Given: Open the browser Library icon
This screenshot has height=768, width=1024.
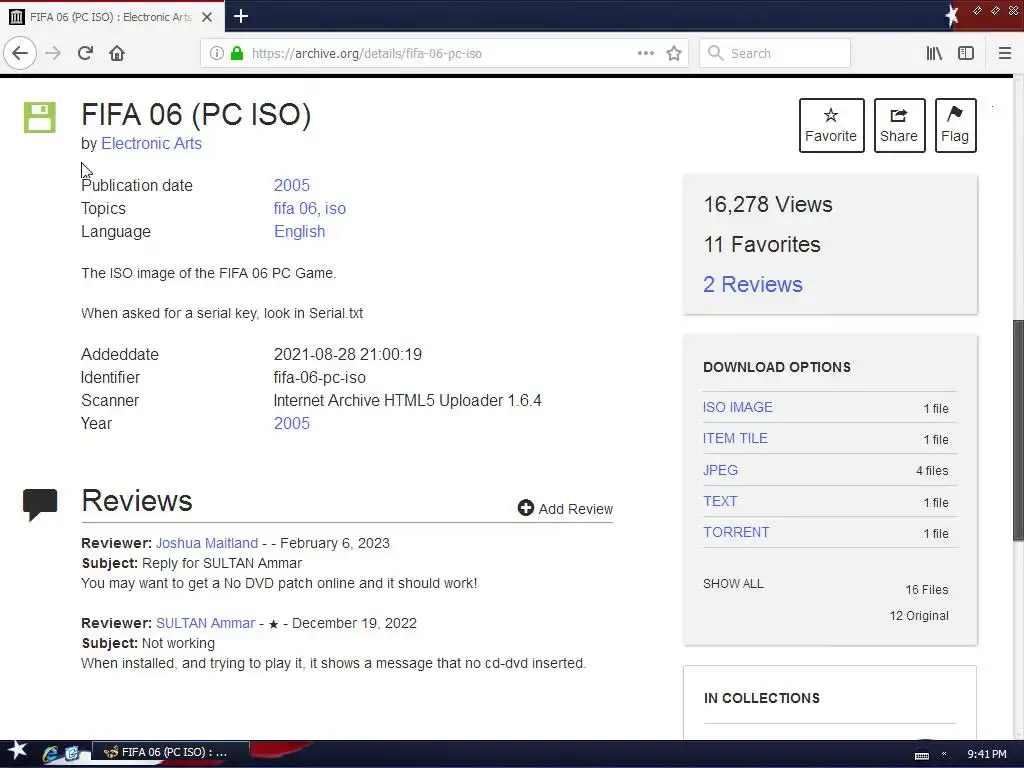Looking at the screenshot, I should (934, 54).
